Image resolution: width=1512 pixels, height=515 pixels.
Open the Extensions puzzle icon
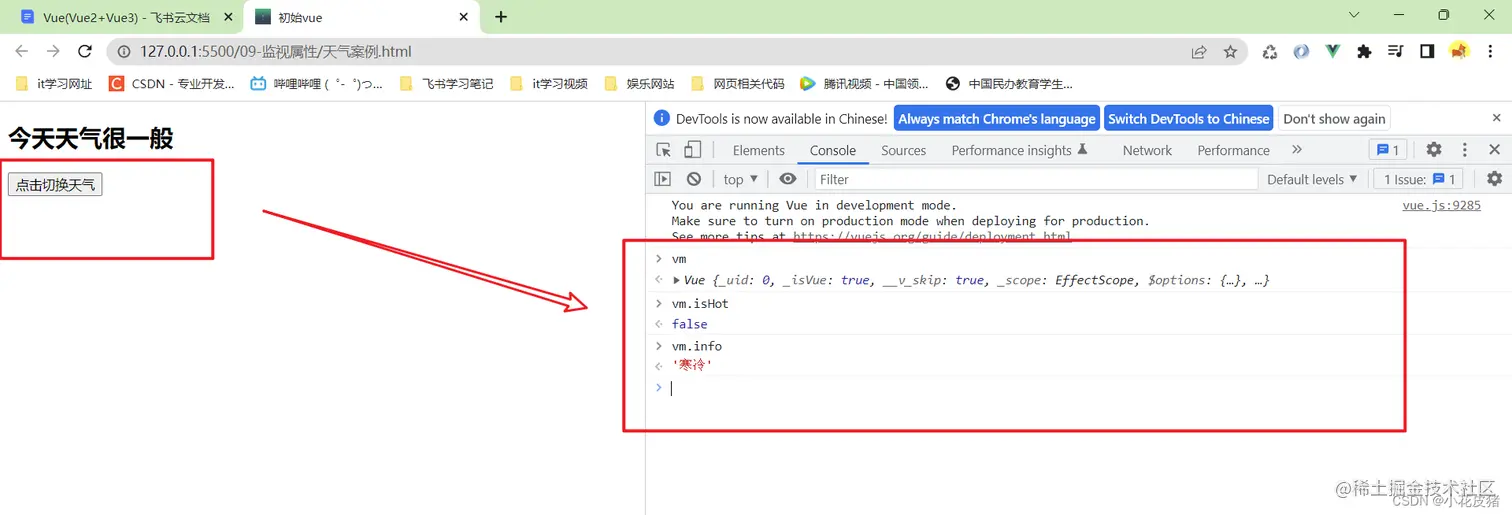click(1364, 52)
